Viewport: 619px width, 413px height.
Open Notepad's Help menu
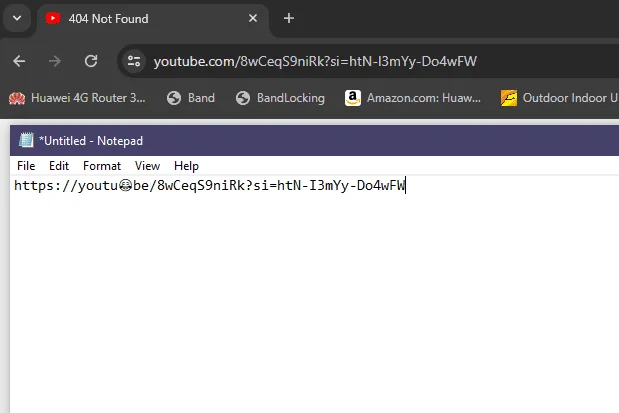(186, 166)
